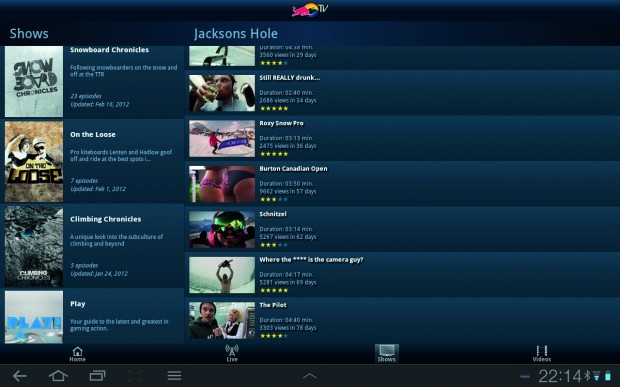Open the Android menu icon
This screenshot has height=387, width=620.
point(174,376)
